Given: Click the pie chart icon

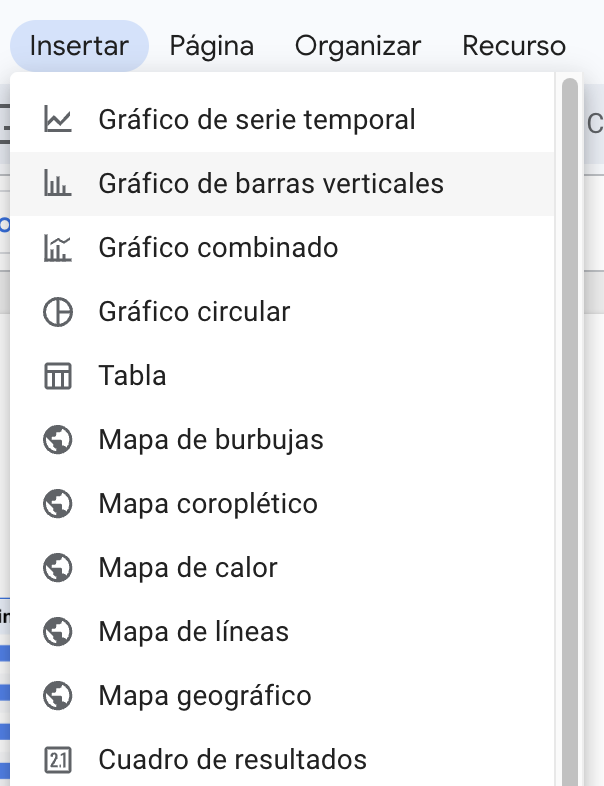Looking at the screenshot, I should tap(58, 312).
